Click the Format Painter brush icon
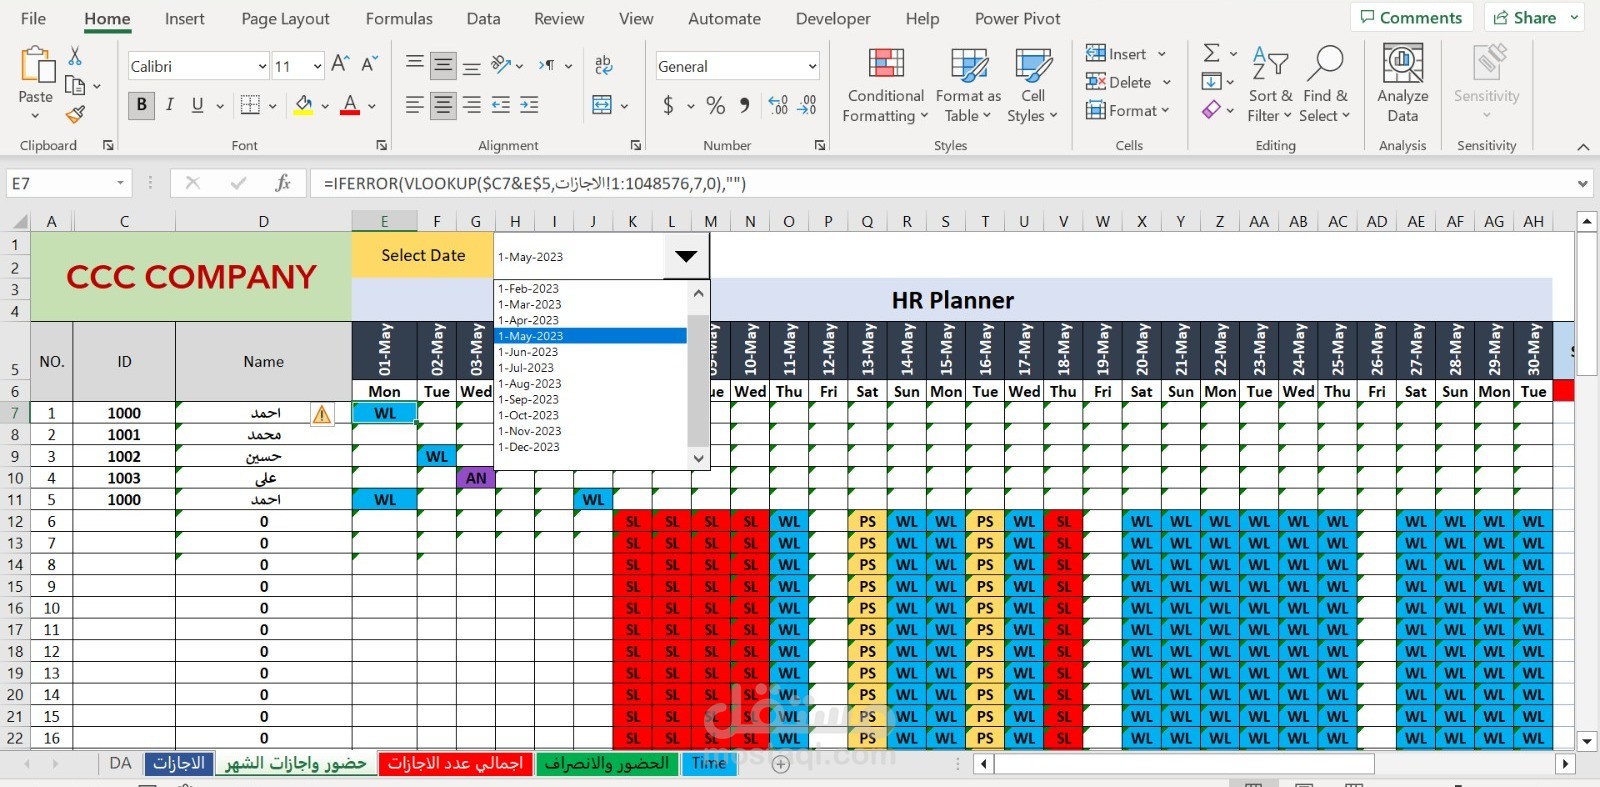1600x787 pixels. click(x=75, y=114)
